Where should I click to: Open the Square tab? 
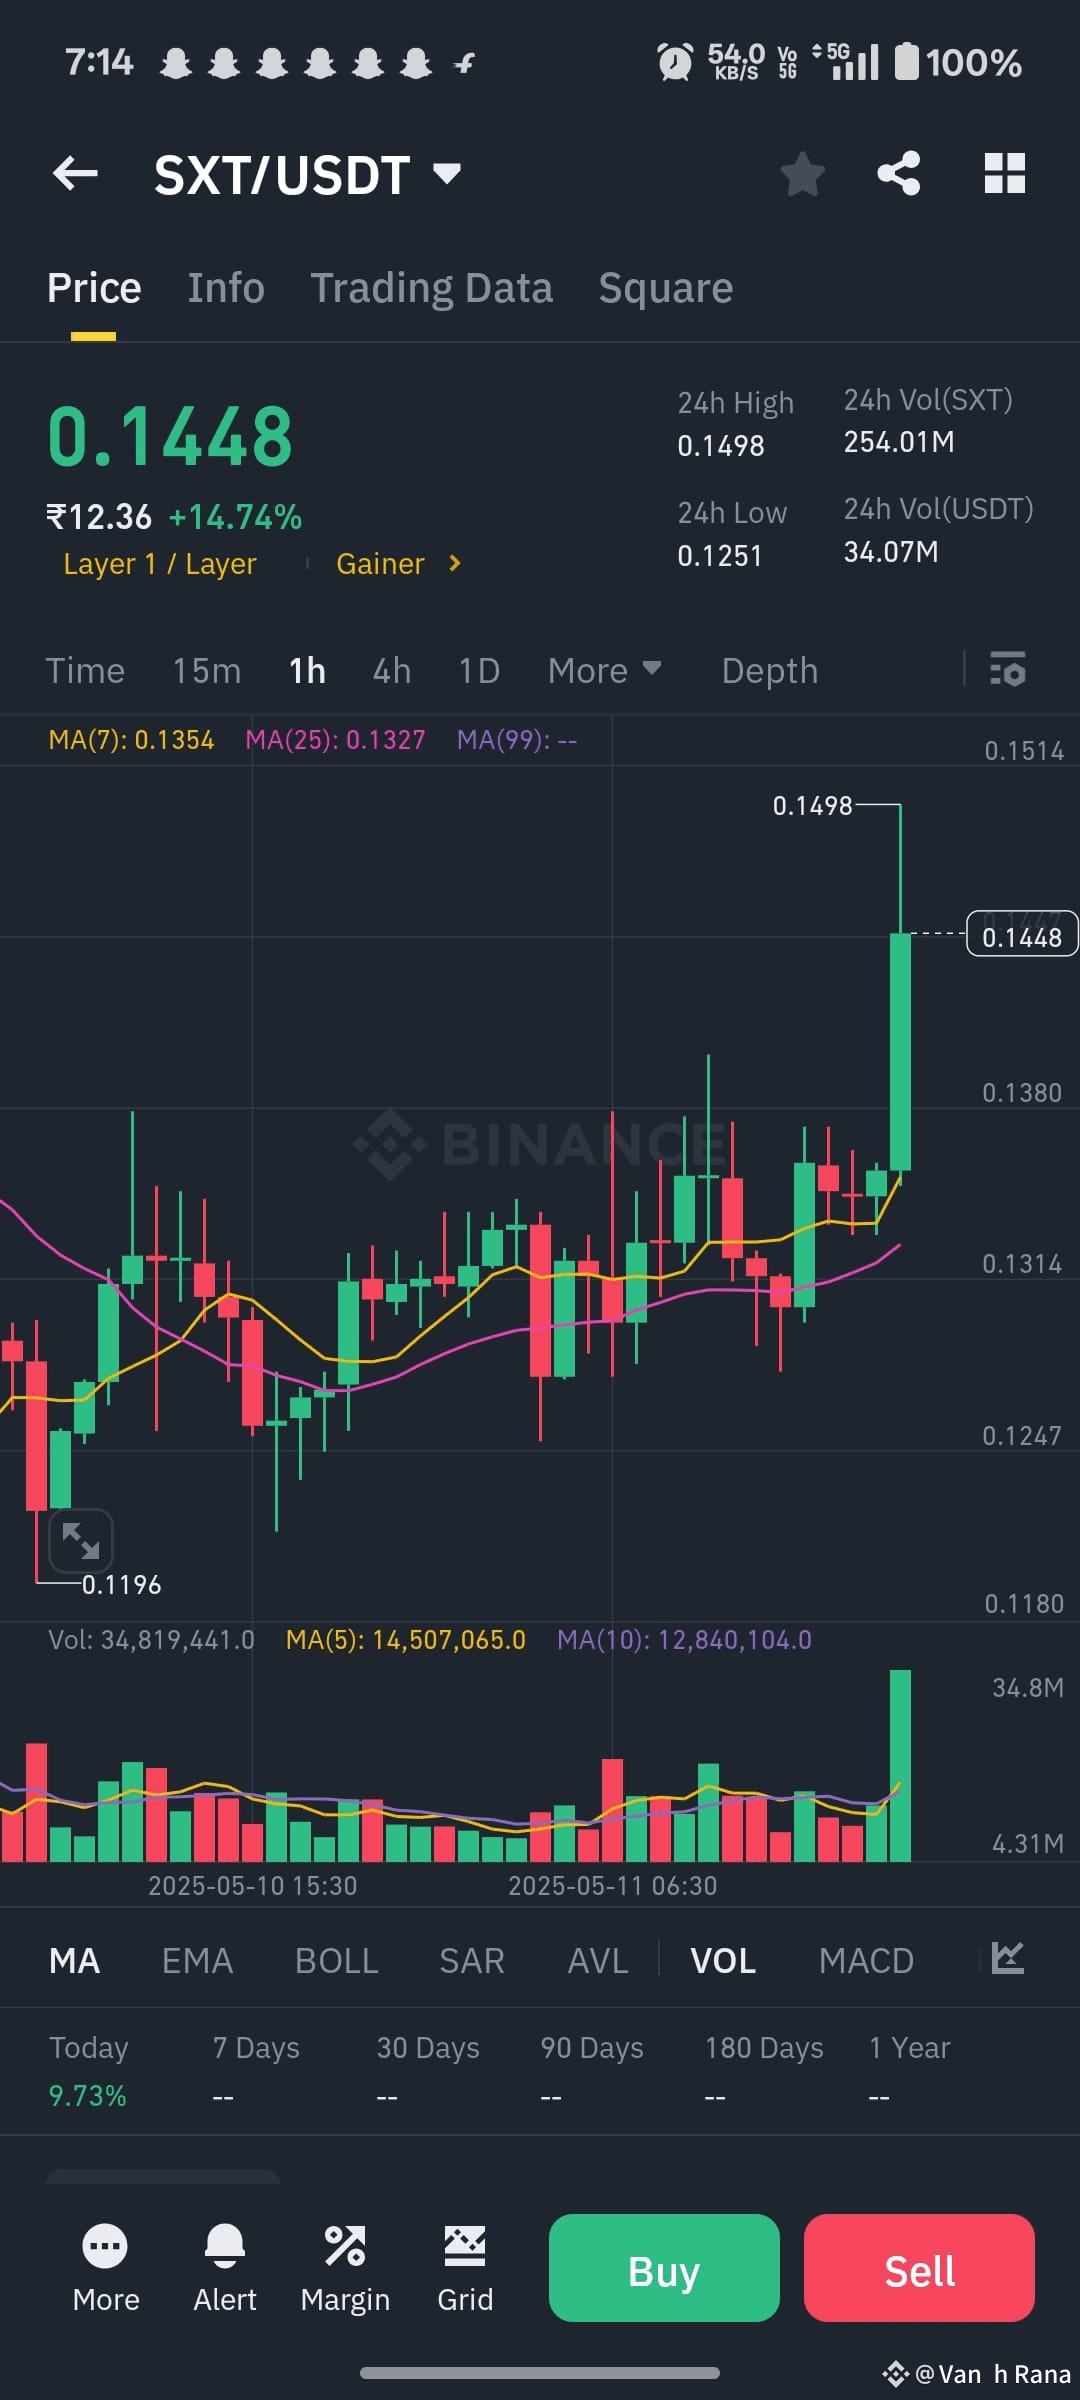tap(665, 287)
